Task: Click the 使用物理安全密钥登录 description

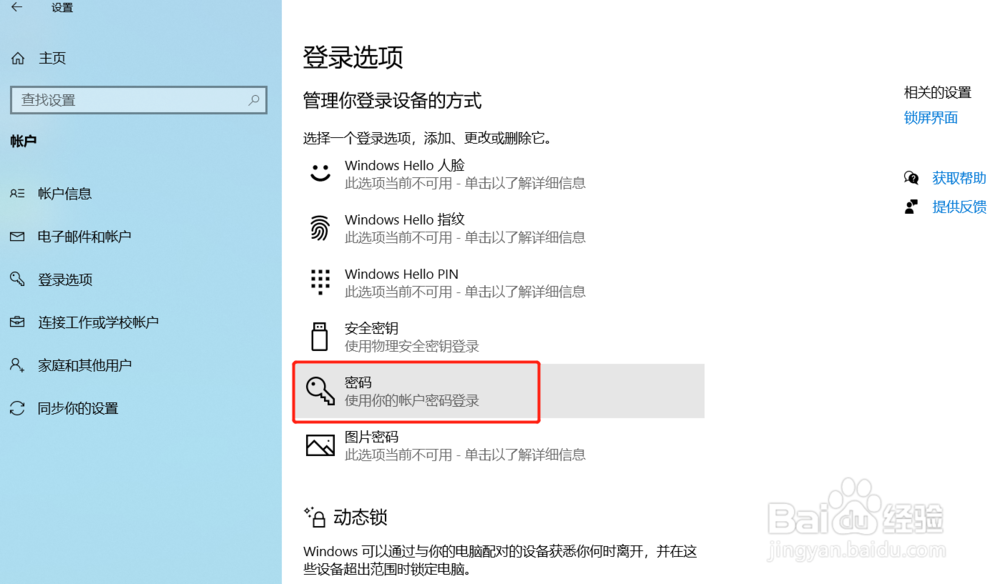Action: (412, 346)
